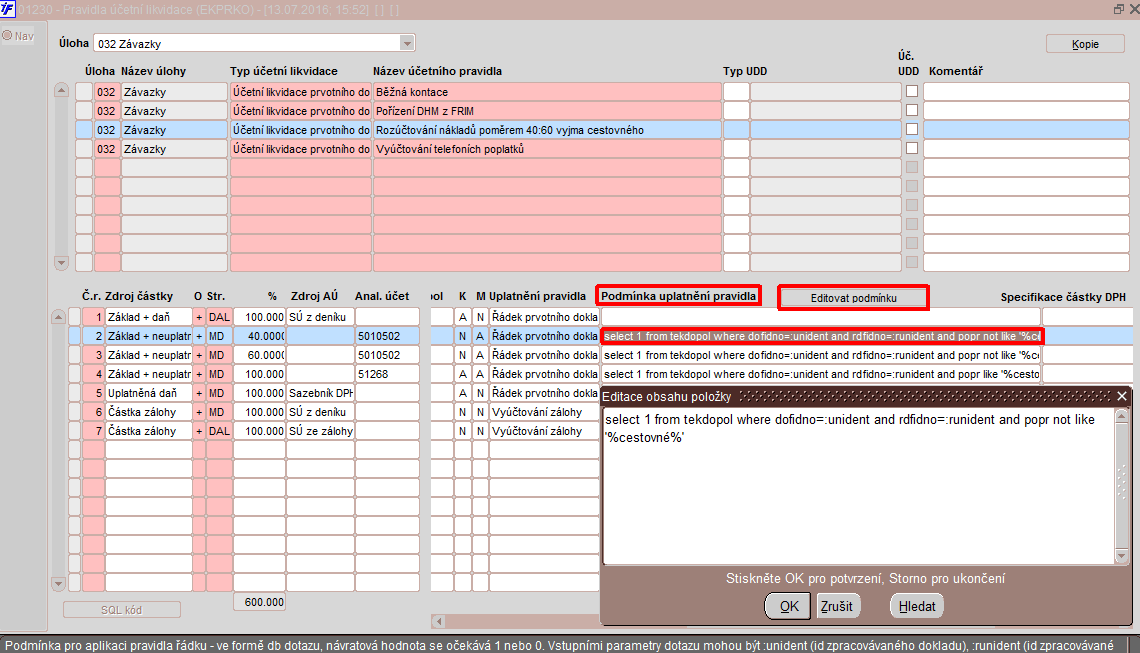Toggle Úč. UDD checkbox for Pořízení DHM z FRIM

912,111
